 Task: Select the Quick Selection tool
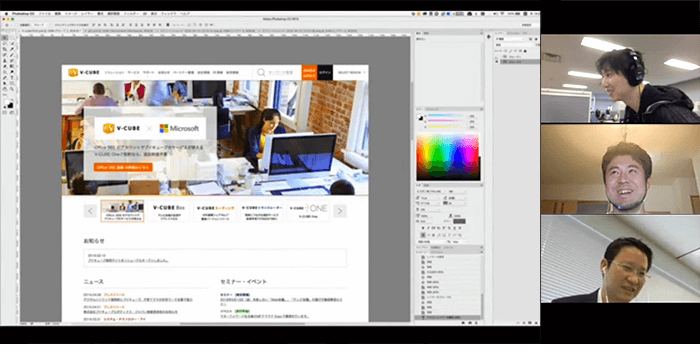(x=12, y=44)
